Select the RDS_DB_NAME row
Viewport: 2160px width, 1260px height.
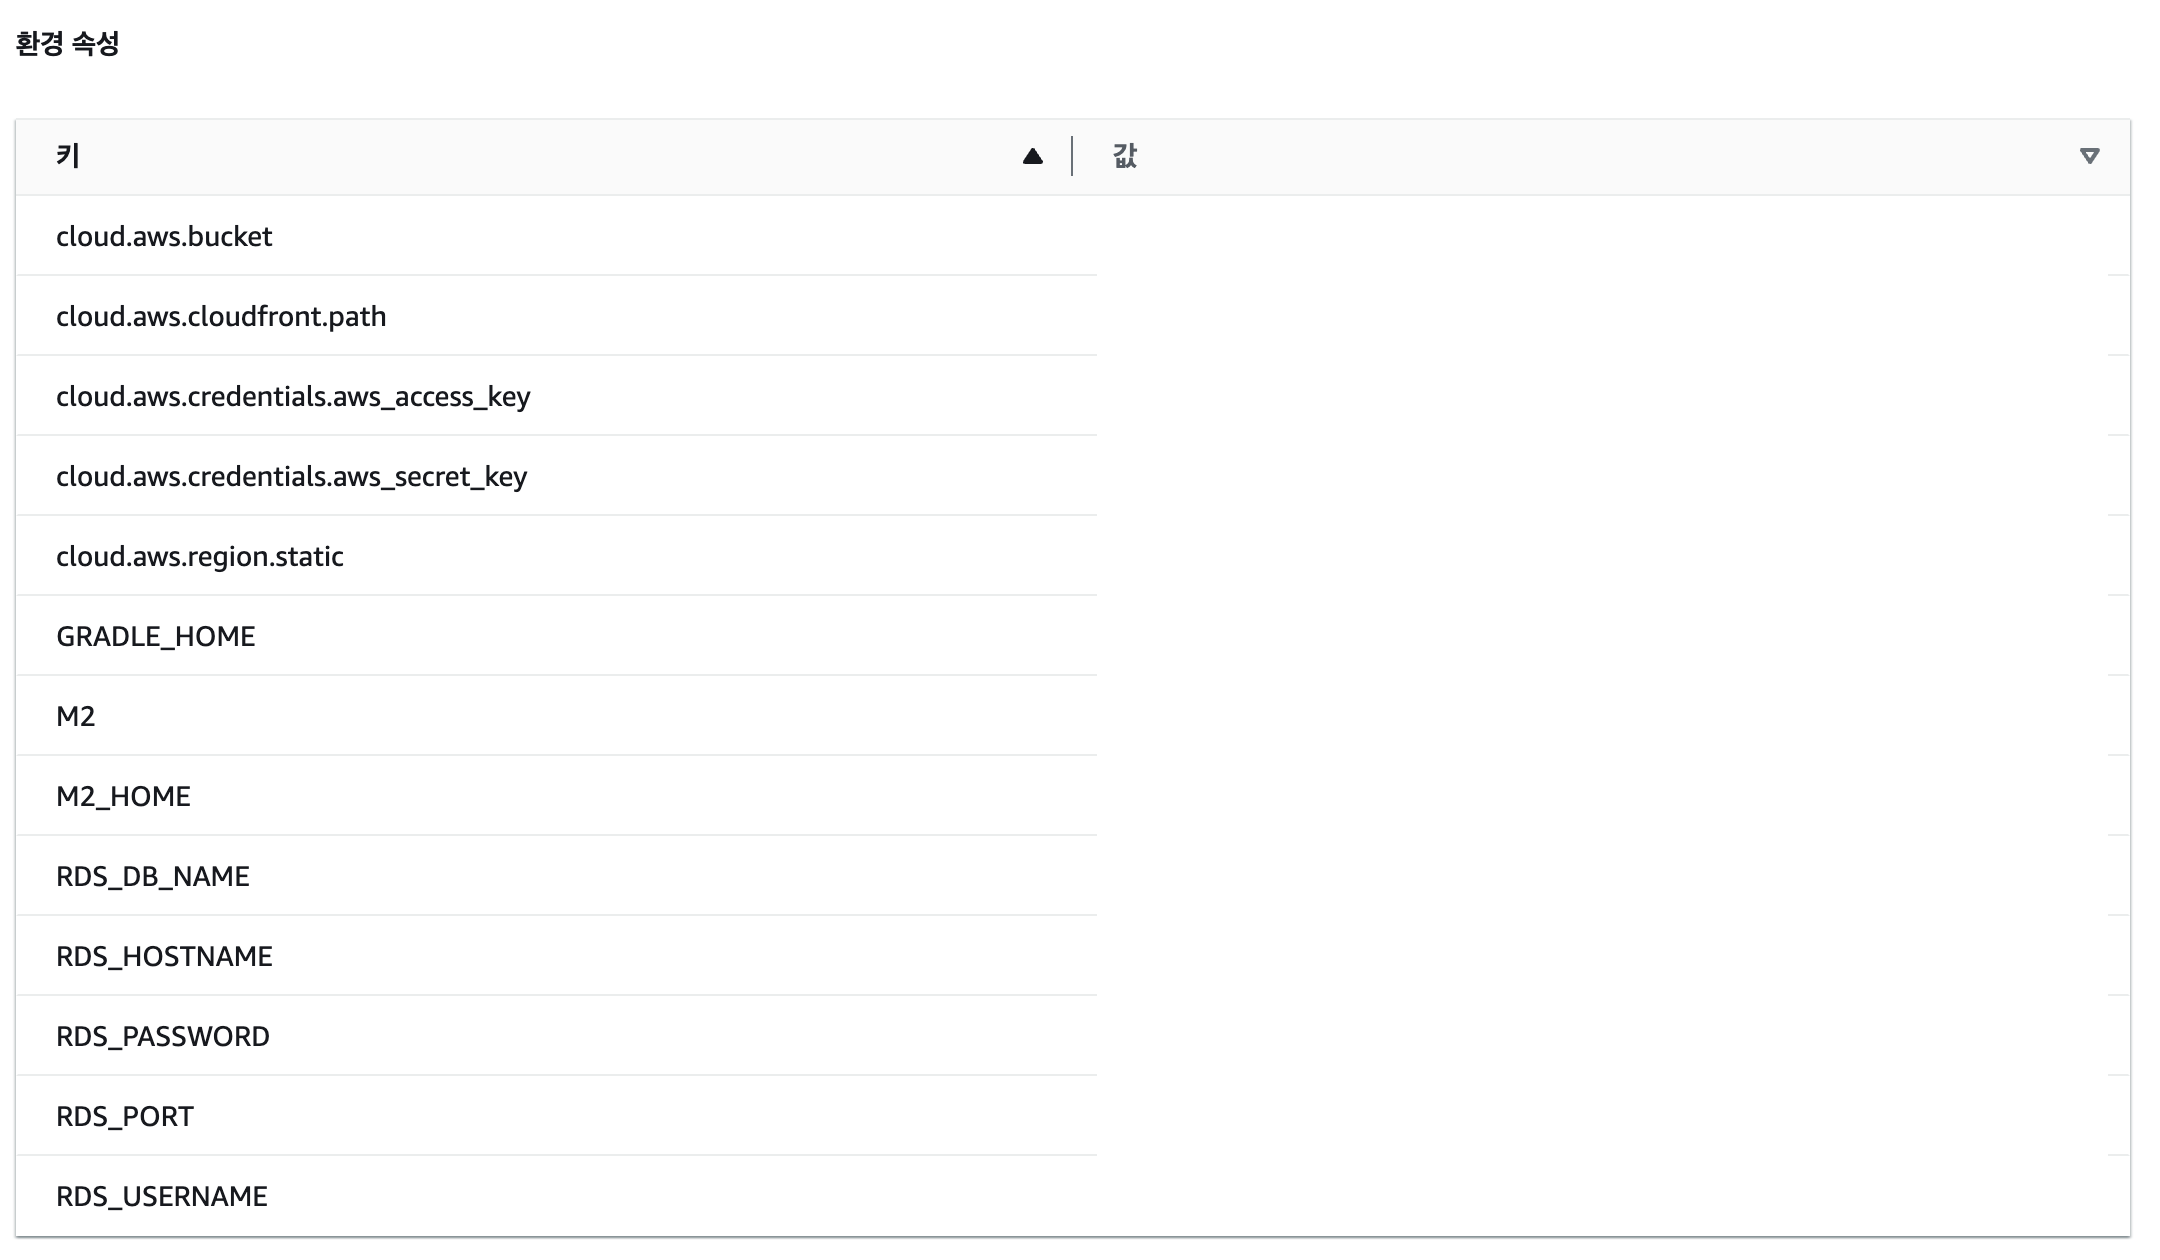(x=153, y=877)
